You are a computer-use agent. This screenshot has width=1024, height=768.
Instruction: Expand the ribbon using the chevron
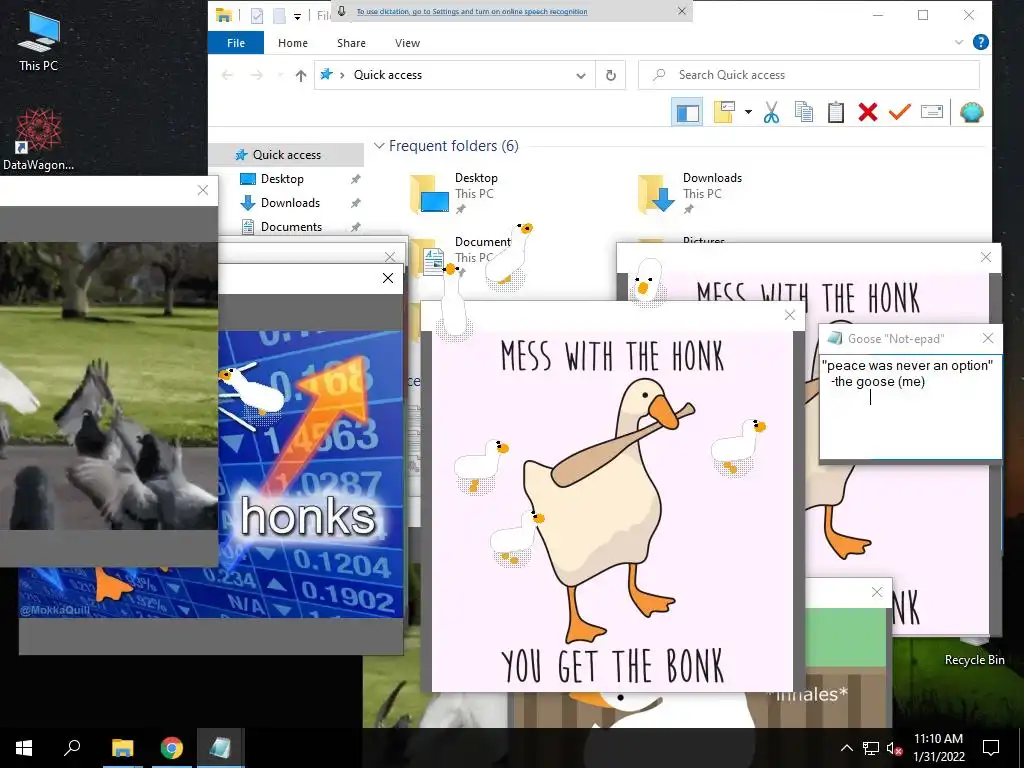pos(958,42)
